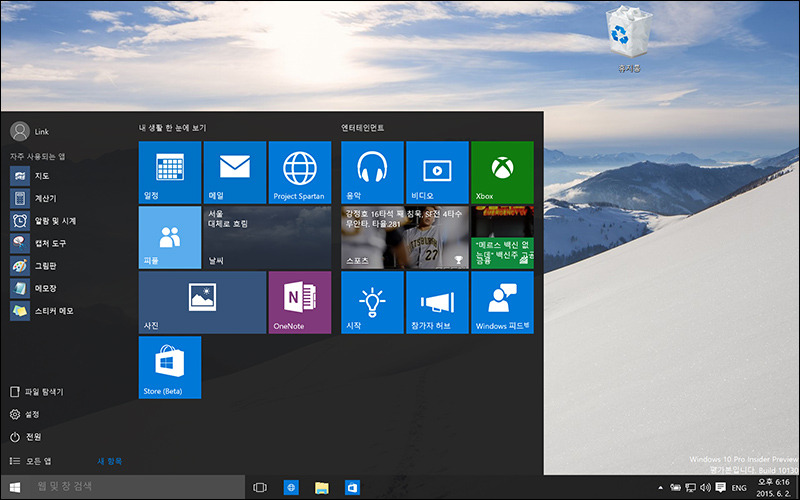Open Project Spartan from the taskbar
Viewport: 800px width, 500px height.
(291, 488)
